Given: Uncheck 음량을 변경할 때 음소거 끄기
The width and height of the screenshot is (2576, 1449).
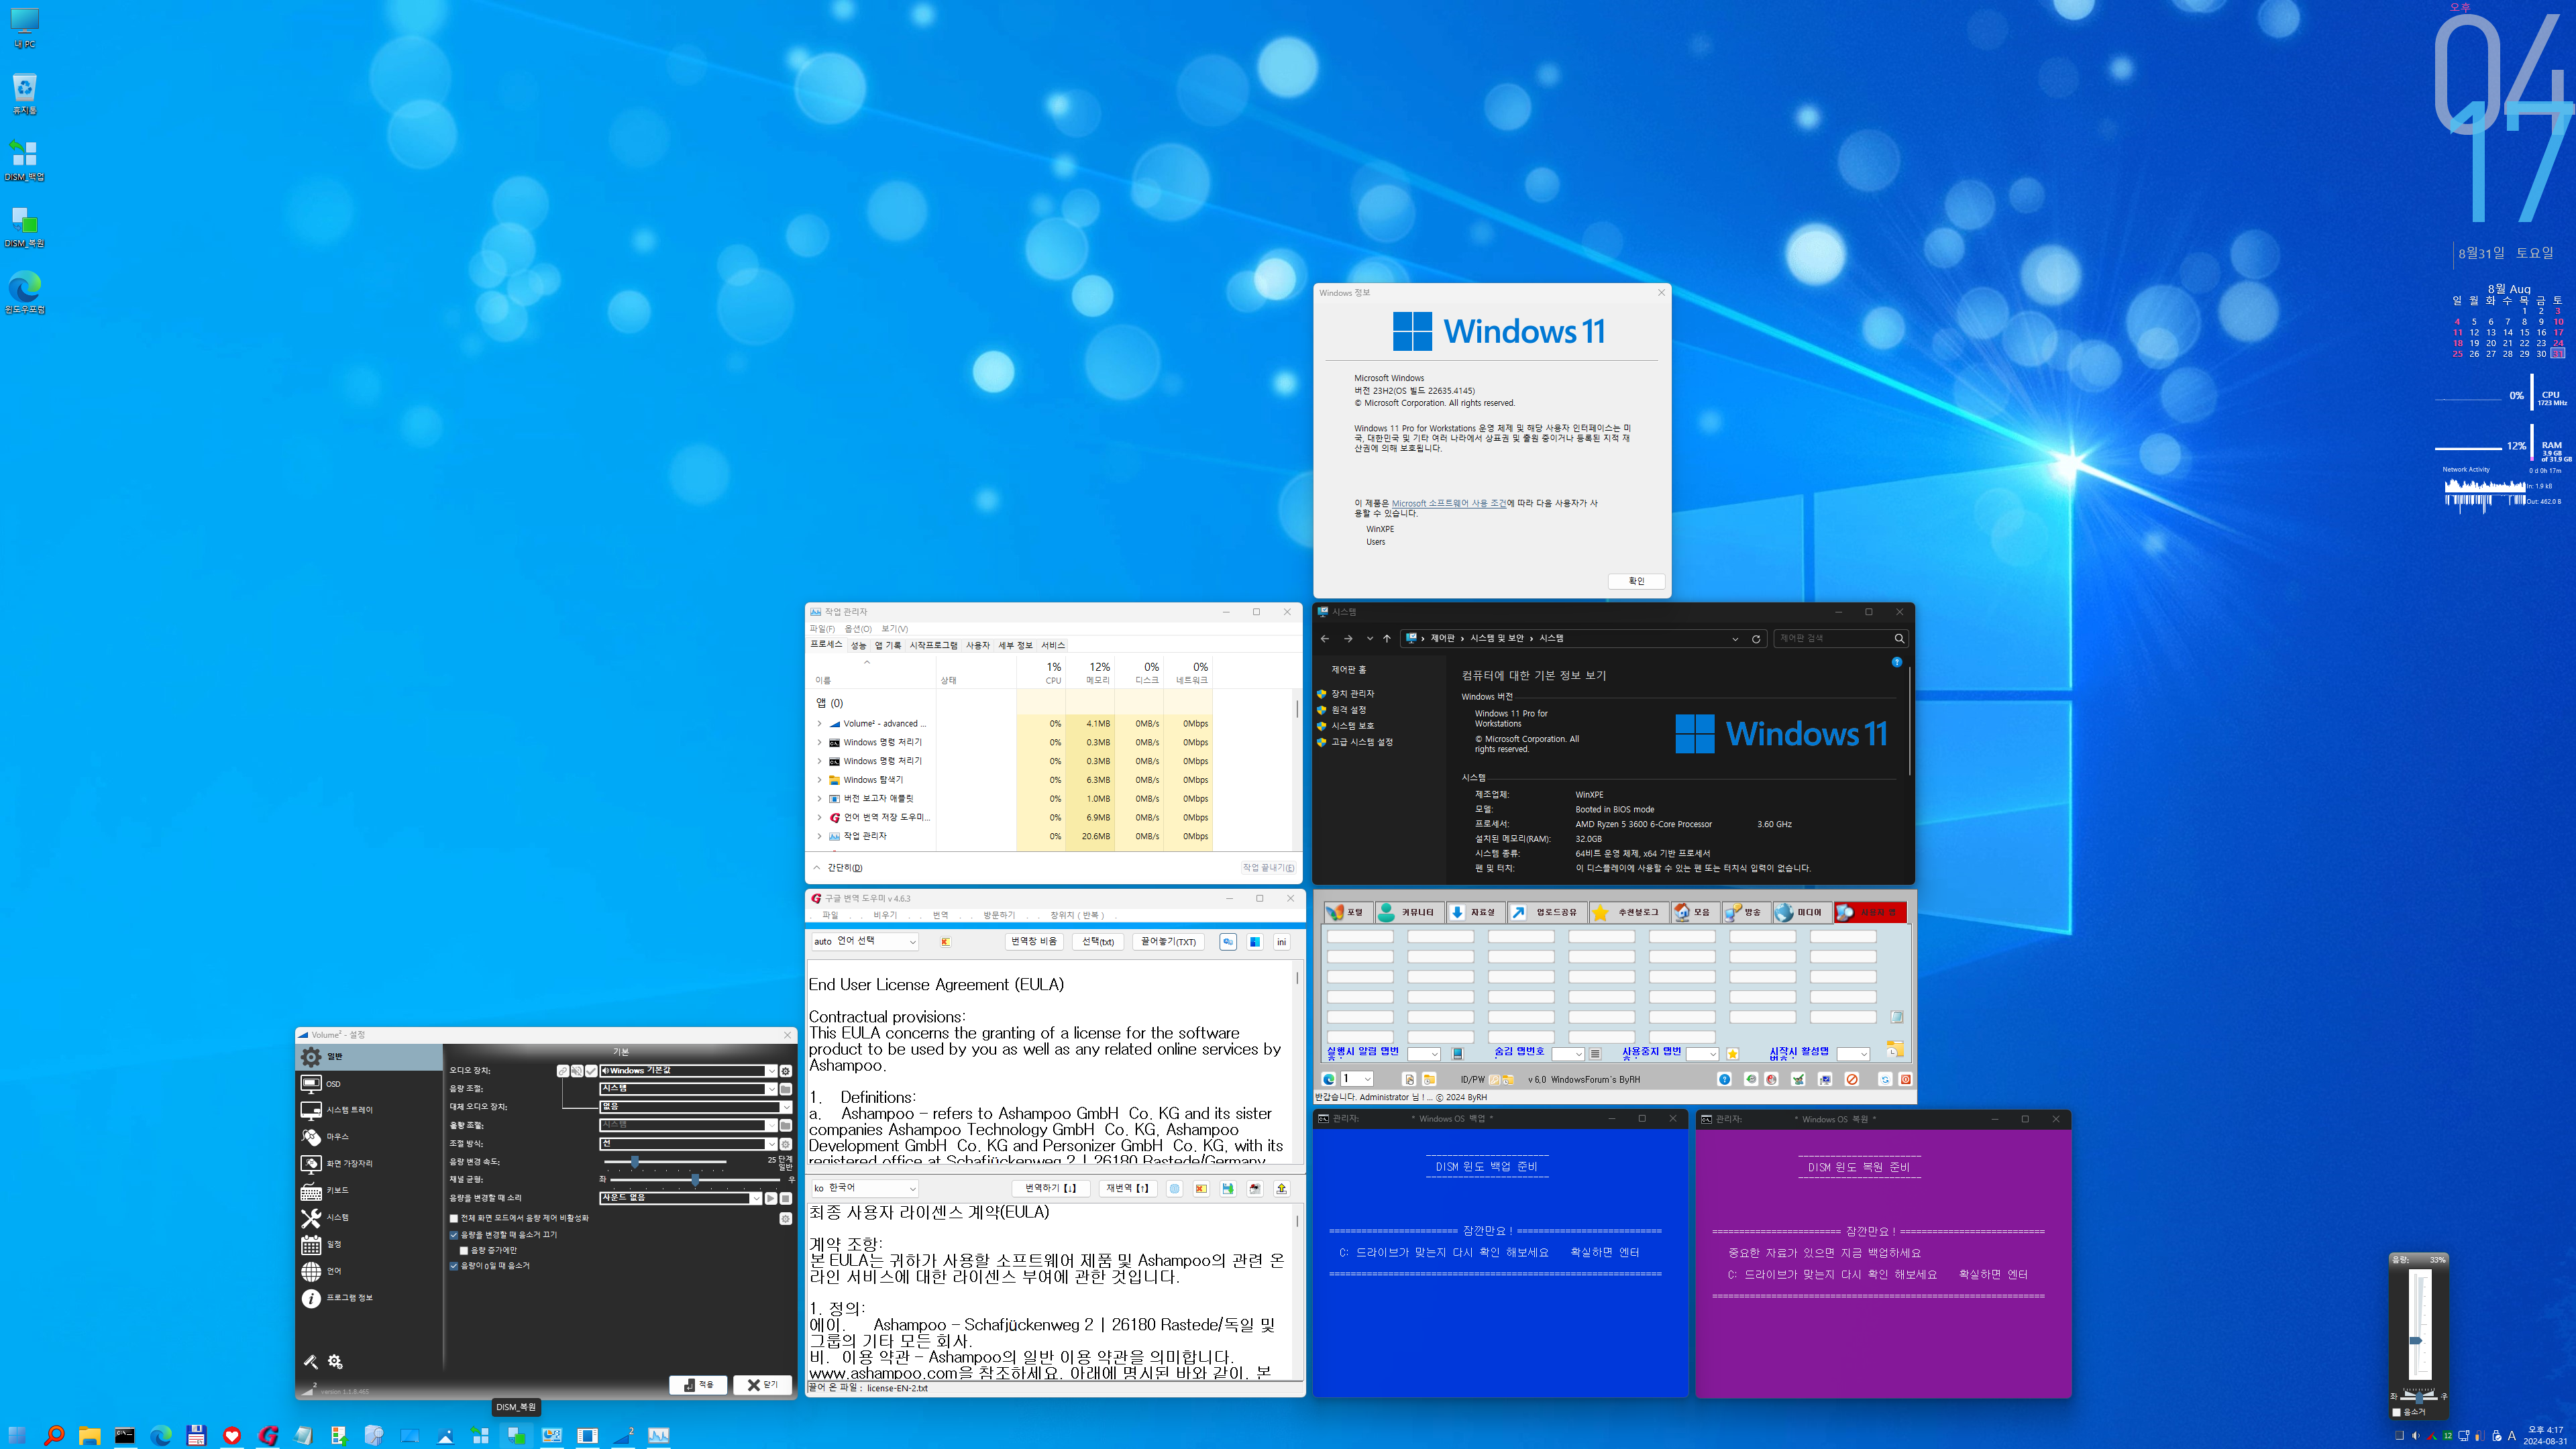Looking at the screenshot, I should [x=504, y=1235].
